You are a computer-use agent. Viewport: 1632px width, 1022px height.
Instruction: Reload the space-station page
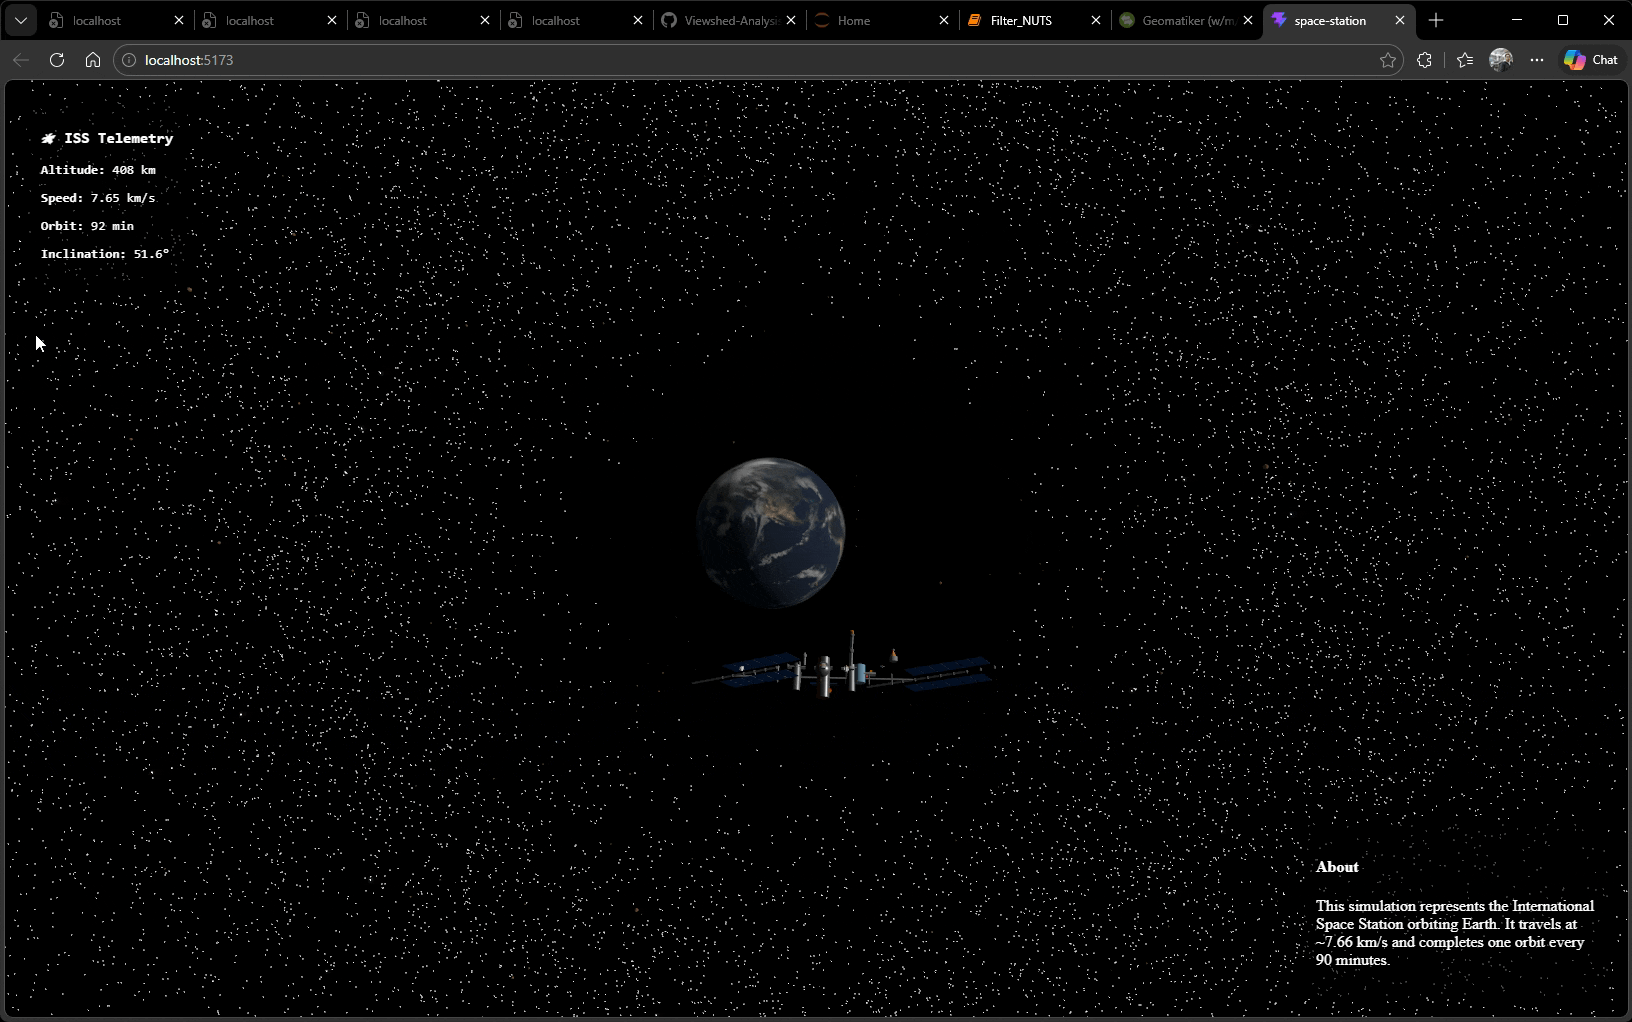click(x=57, y=60)
